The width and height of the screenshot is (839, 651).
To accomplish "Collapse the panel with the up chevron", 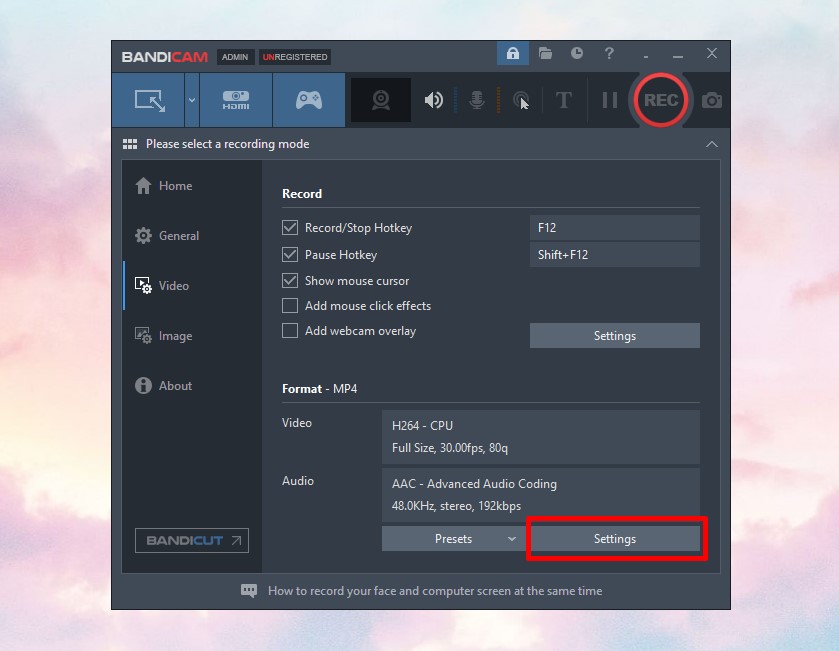I will [712, 144].
